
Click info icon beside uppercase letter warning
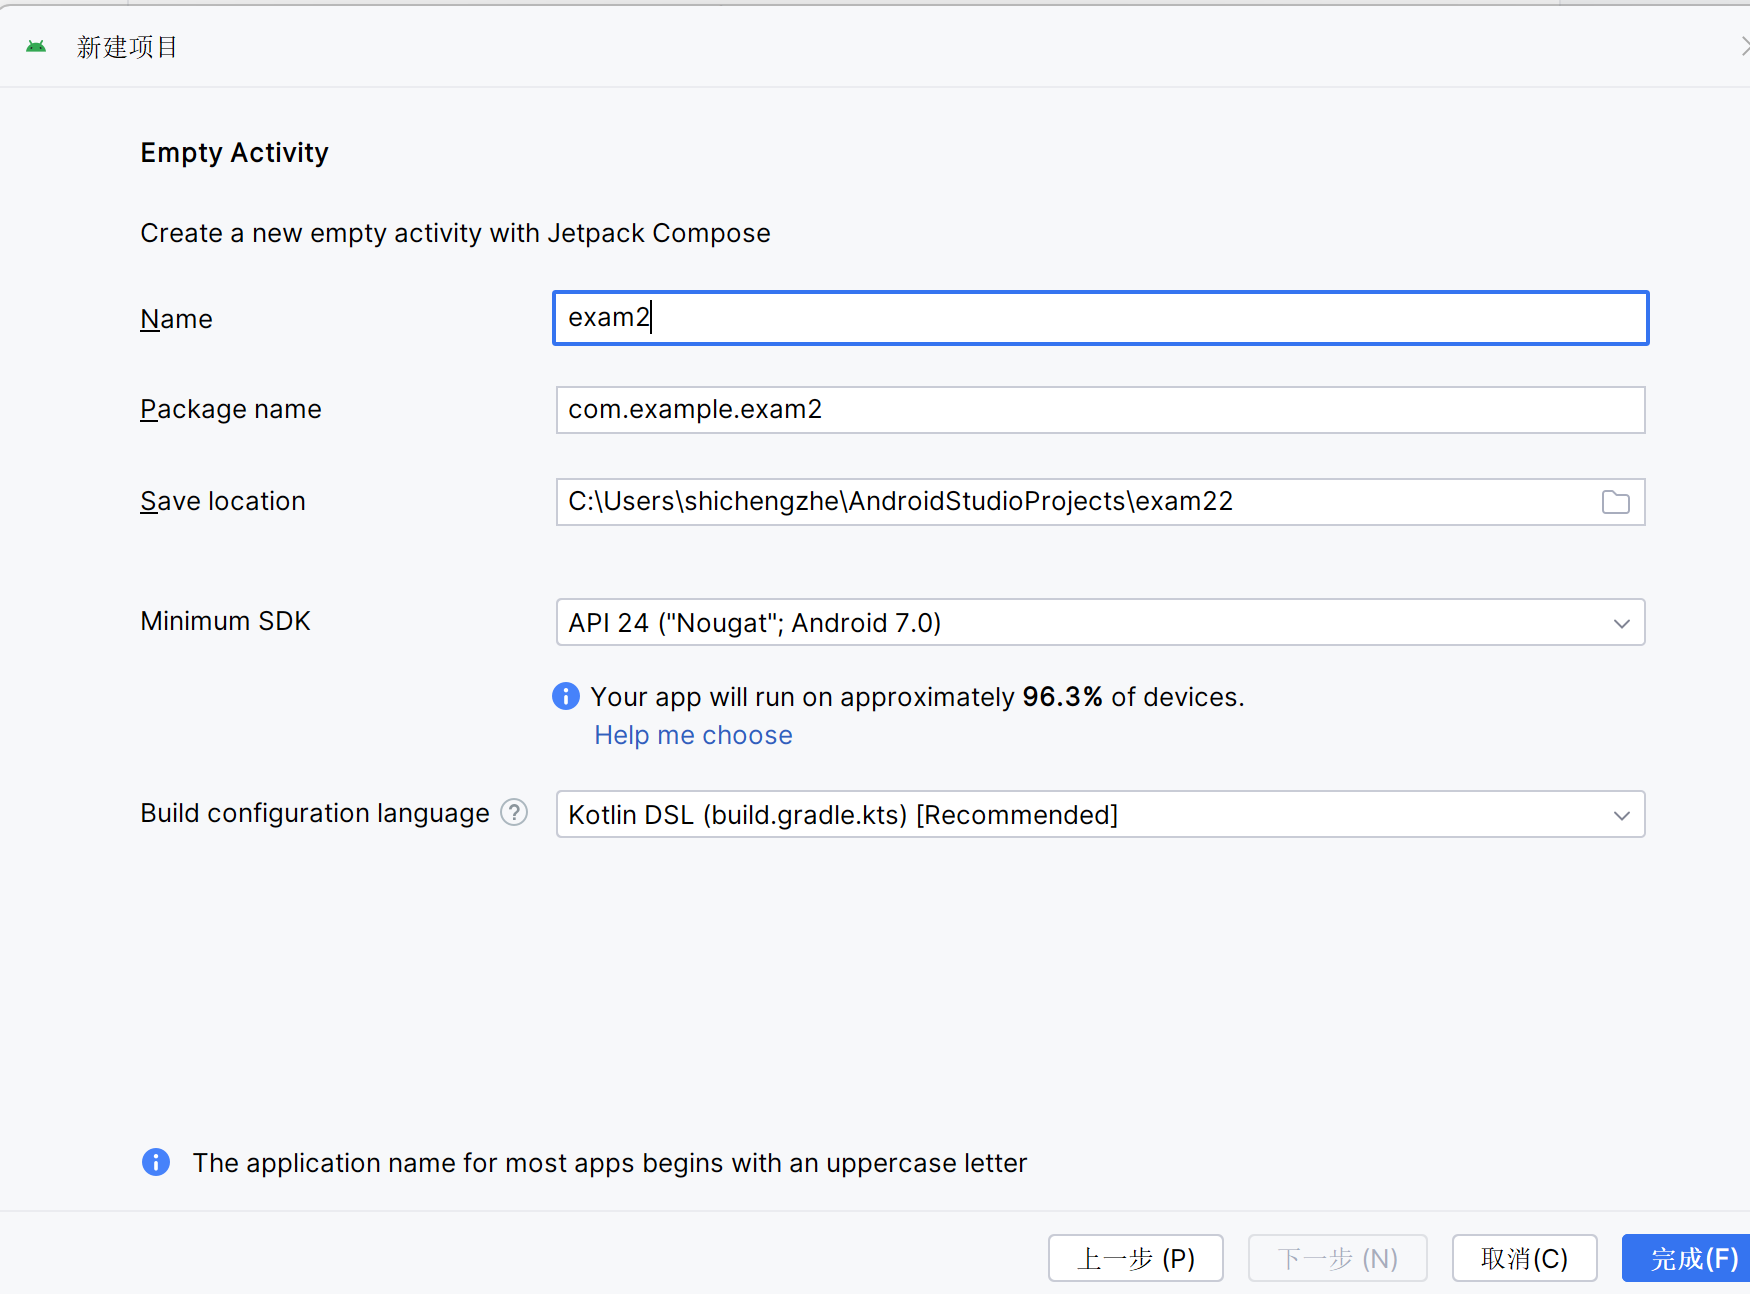(156, 1162)
